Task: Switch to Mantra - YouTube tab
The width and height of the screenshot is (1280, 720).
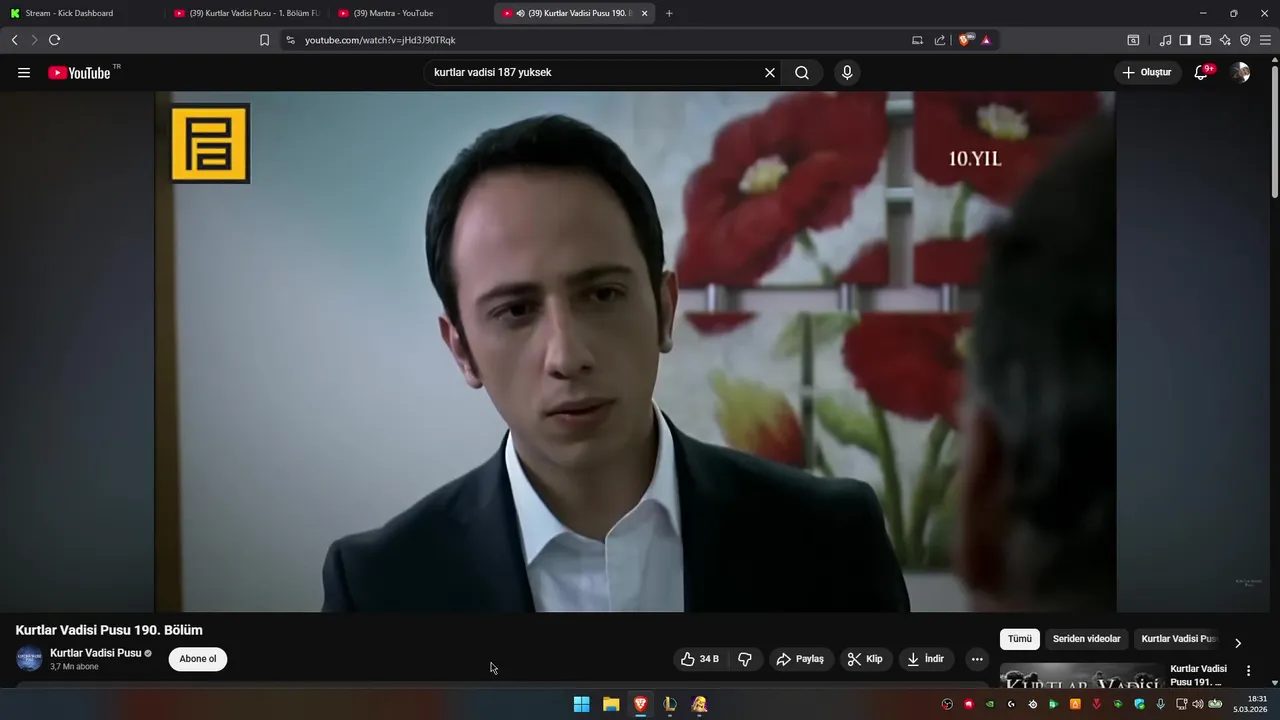Action: coord(410,13)
